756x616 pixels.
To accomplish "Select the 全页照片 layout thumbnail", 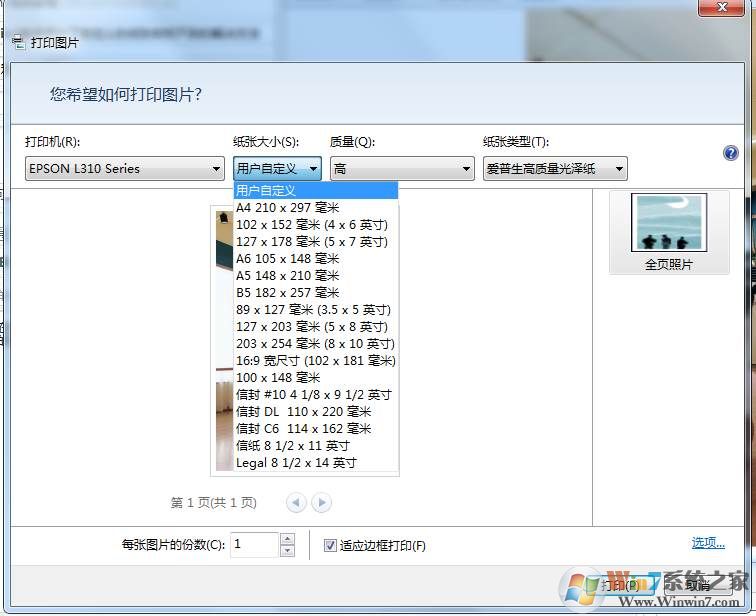I will [669, 232].
